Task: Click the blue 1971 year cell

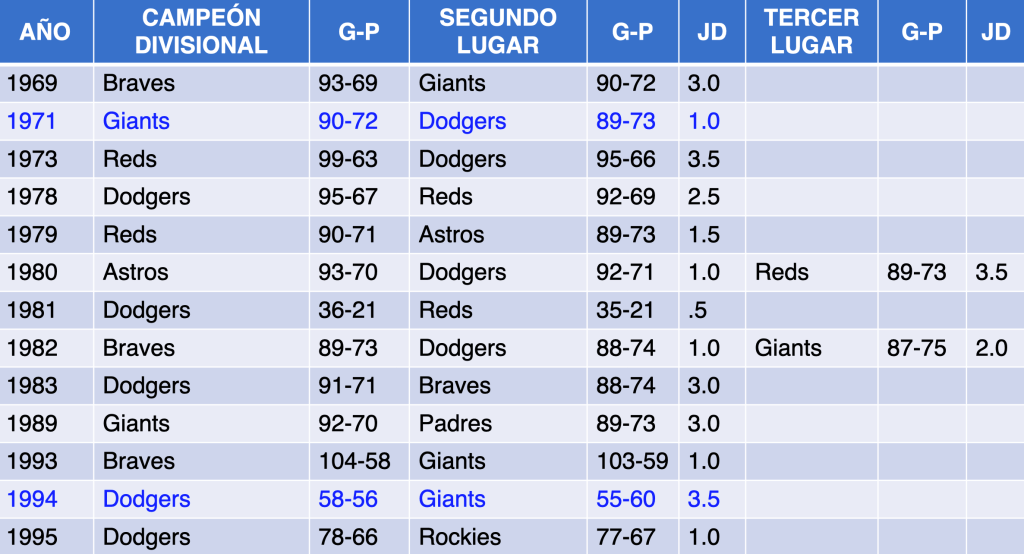Action: click(x=31, y=121)
